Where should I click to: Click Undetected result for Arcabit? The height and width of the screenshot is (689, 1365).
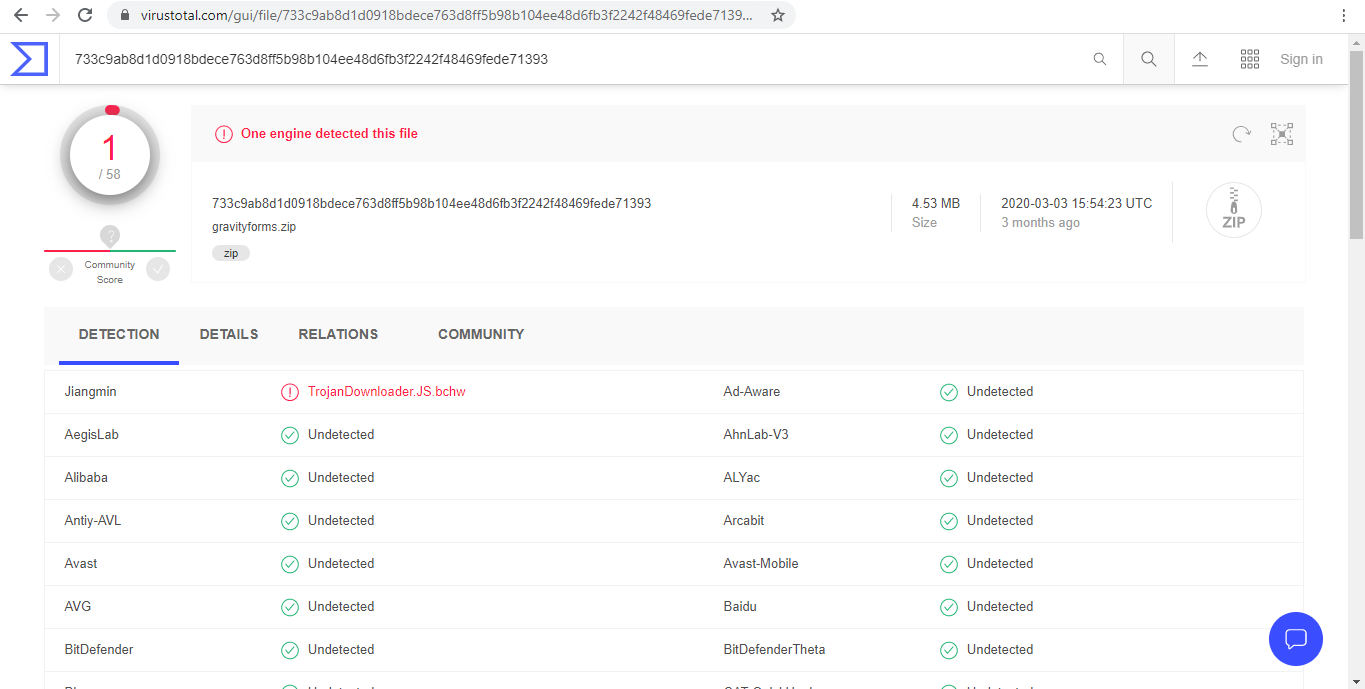pyautogui.click(x=1000, y=521)
